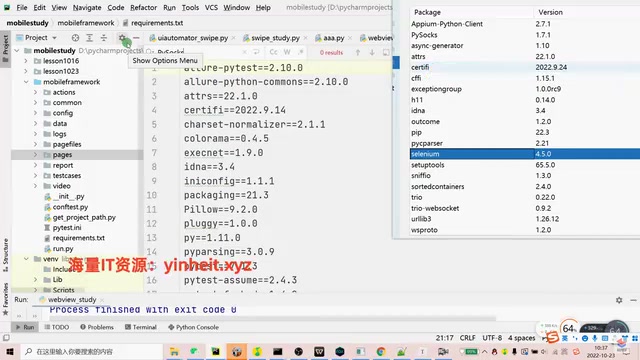Click the 4 spaces indent setting in the status bar
The image size is (640, 360).
521,338
